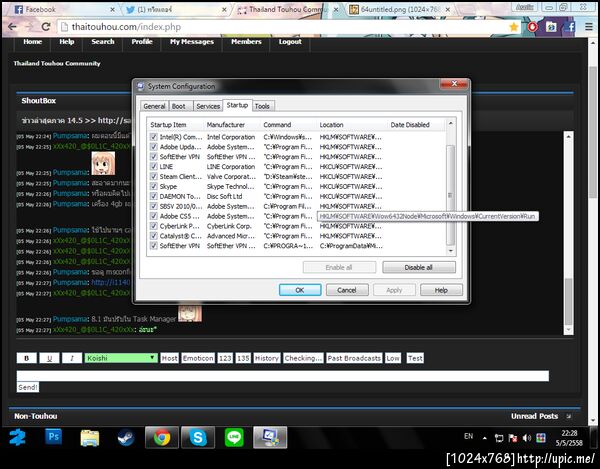Uncheck the Adobe CS5 startup item
The image size is (600, 469).
point(153,216)
